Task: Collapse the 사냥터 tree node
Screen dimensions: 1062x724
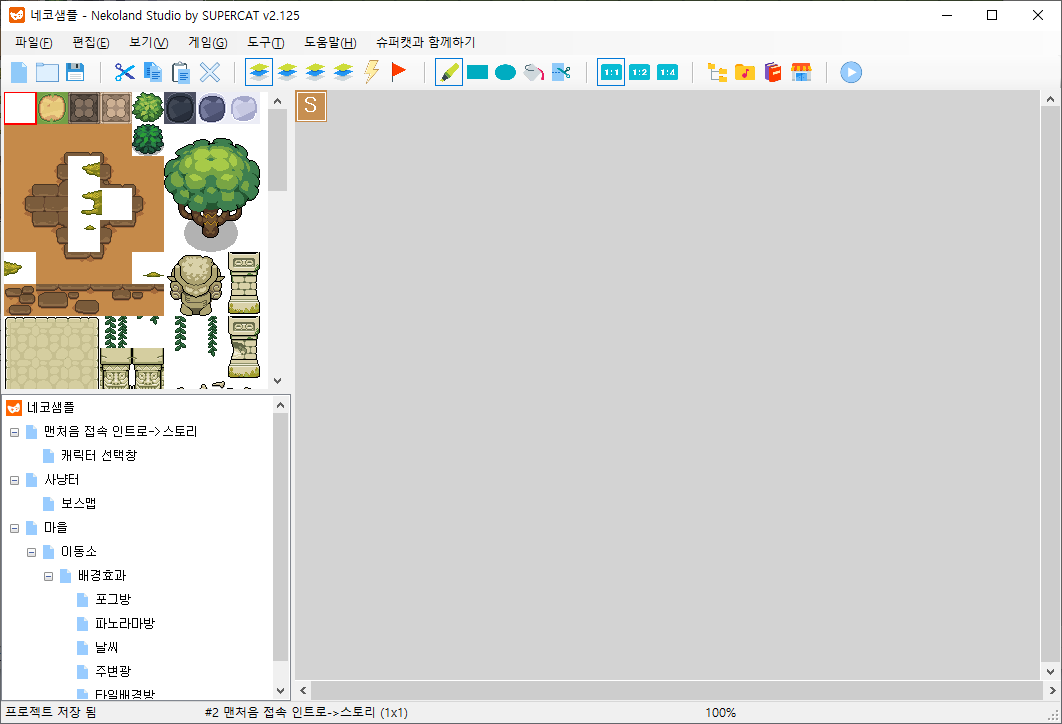Action: pyautogui.click(x=14, y=480)
